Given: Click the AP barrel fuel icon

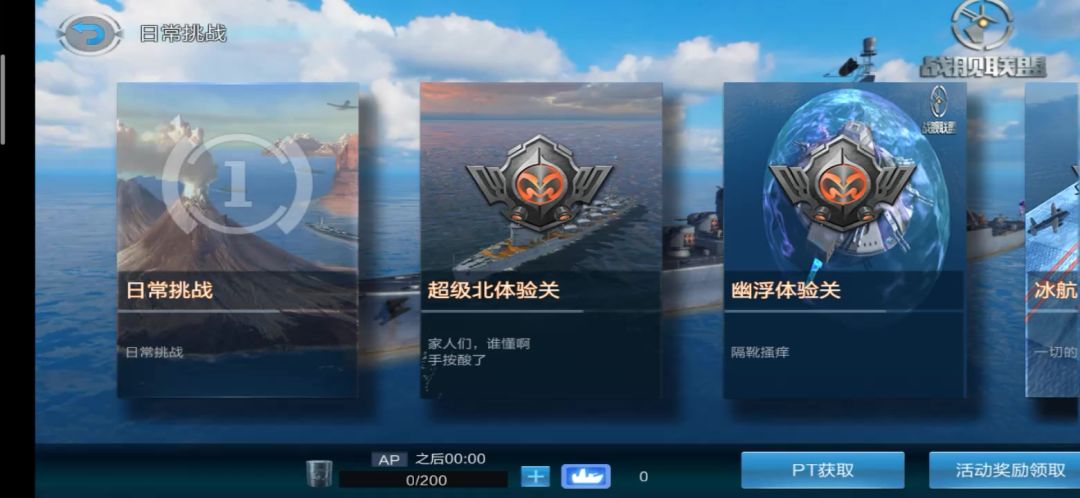Looking at the screenshot, I should tap(320, 473).
